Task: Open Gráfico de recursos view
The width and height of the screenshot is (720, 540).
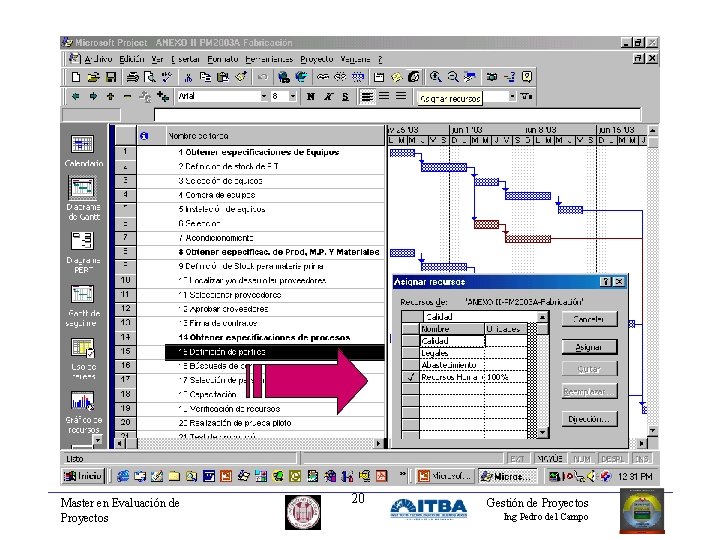Action: click(83, 412)
